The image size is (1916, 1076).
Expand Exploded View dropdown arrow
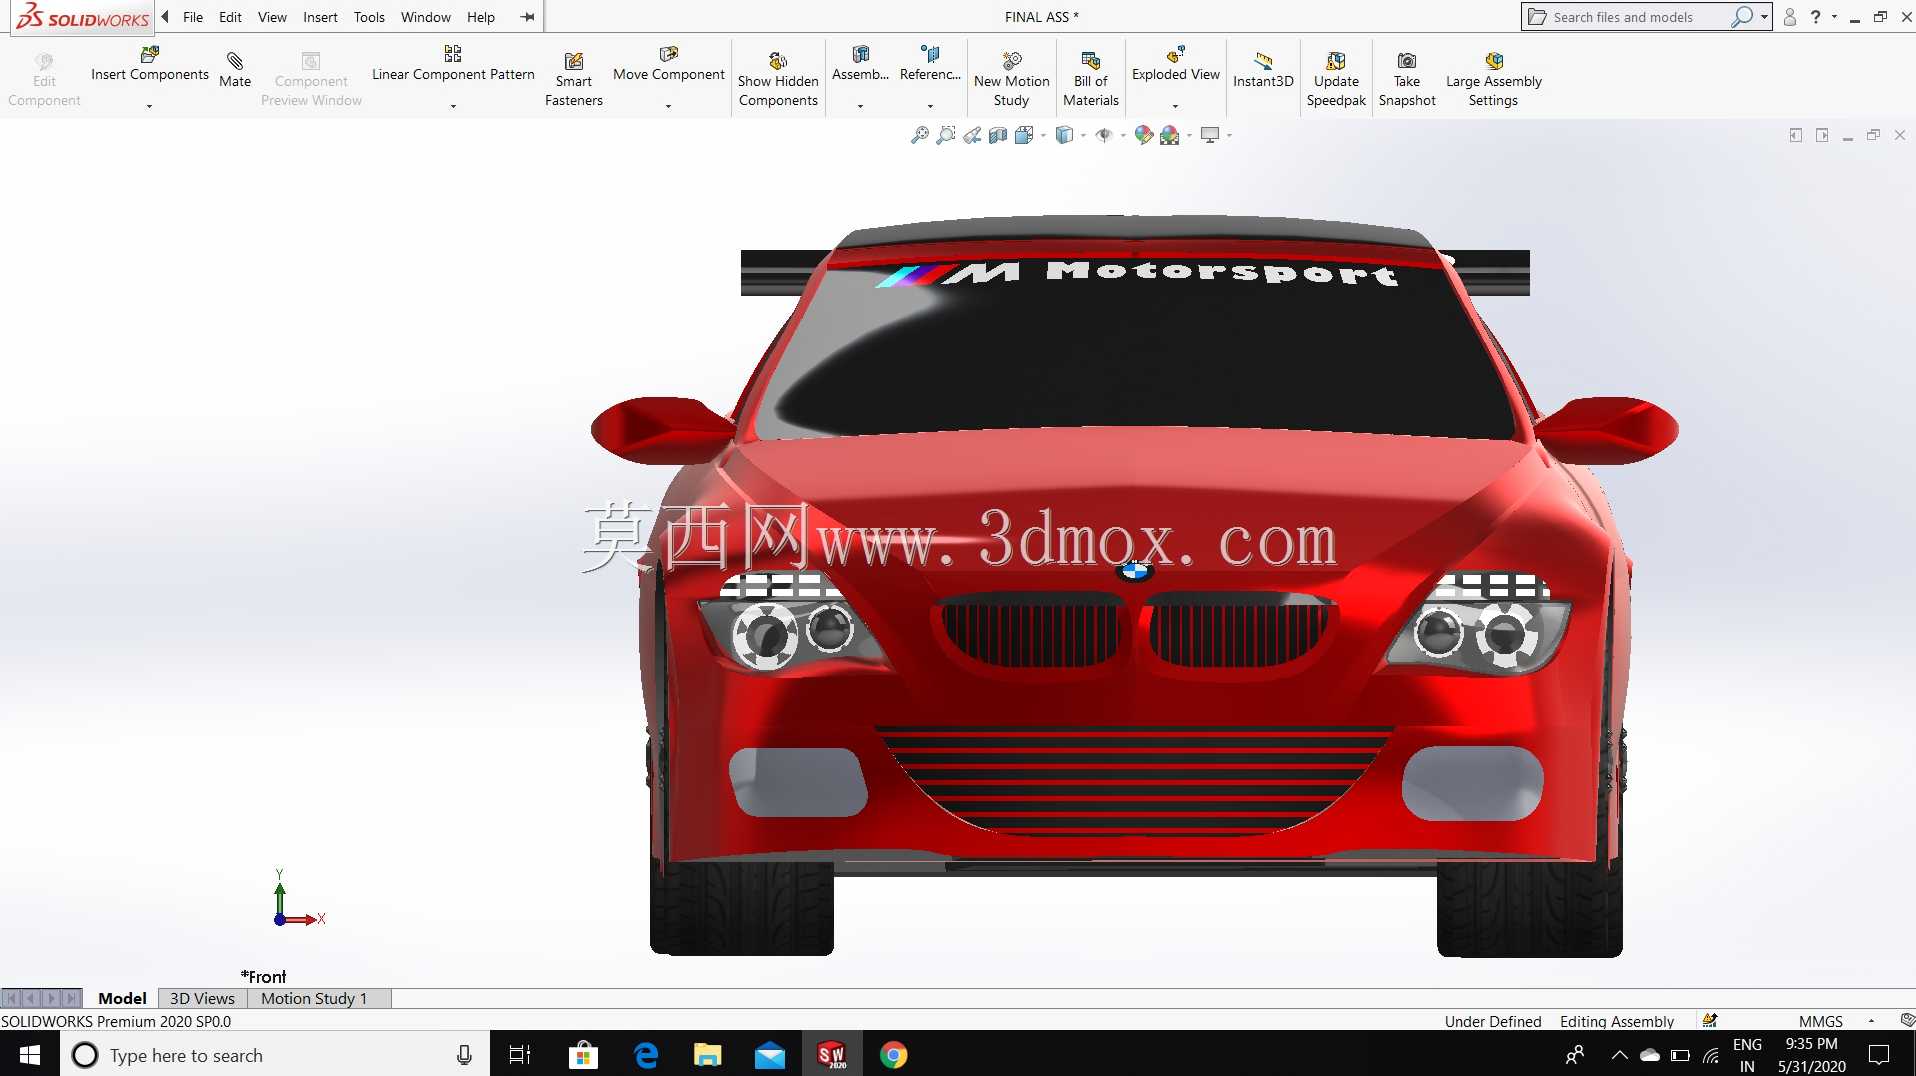click(1176, 106)
